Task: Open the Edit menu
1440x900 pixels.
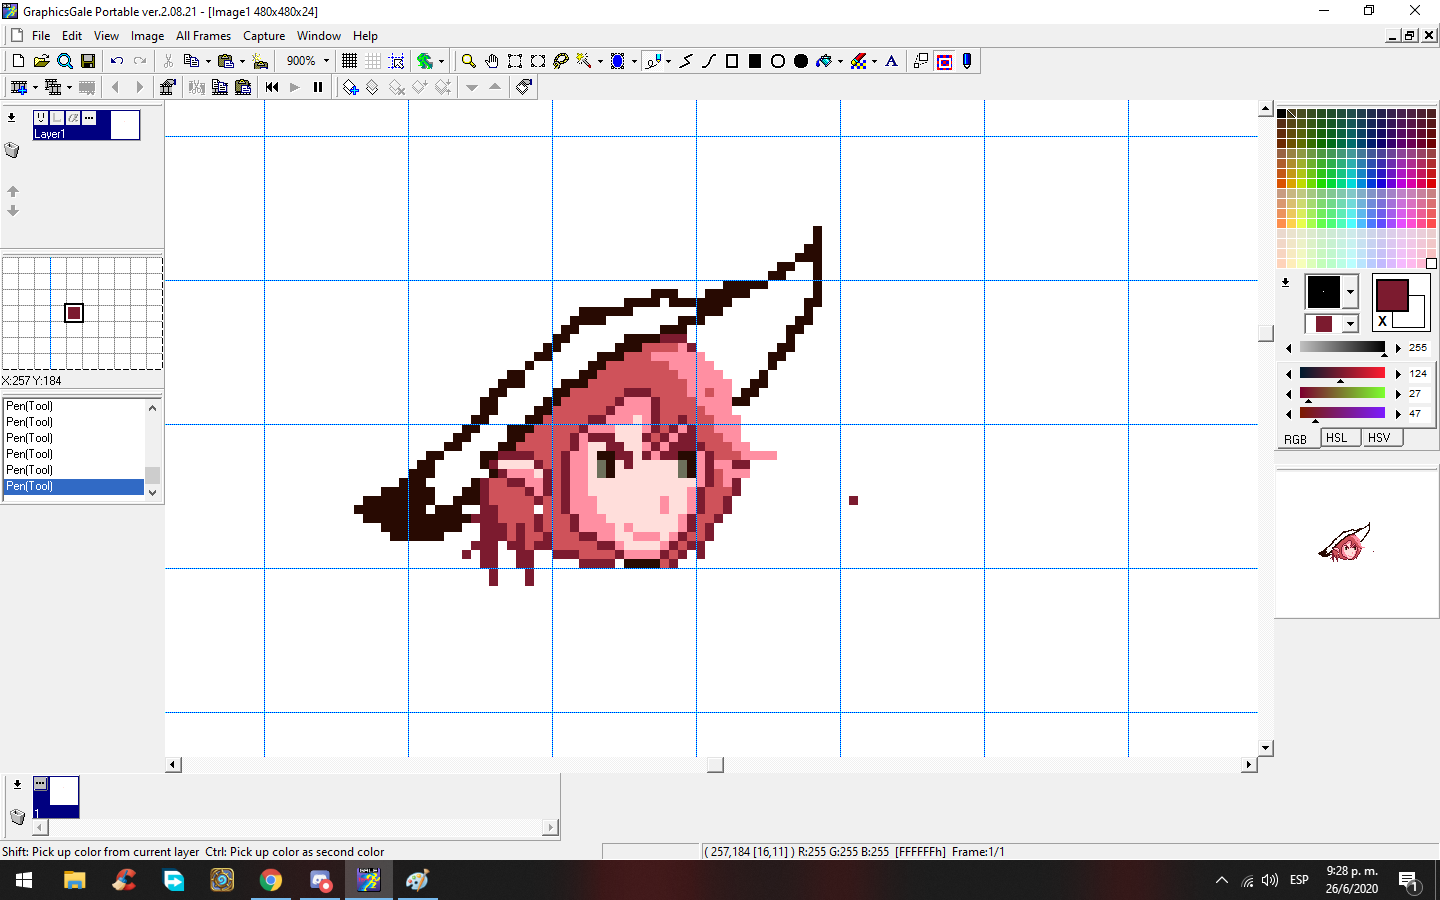Action: 72,36
